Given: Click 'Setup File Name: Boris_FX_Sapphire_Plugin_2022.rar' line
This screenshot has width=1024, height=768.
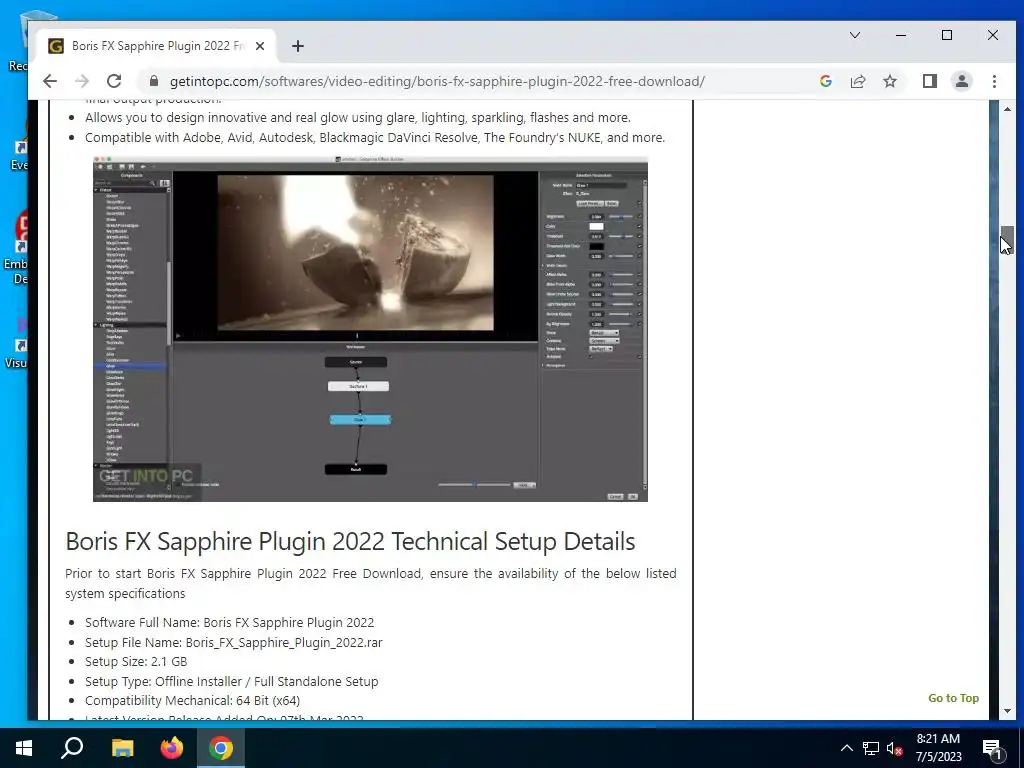Looking at the screenshot, I should [234, 643].
